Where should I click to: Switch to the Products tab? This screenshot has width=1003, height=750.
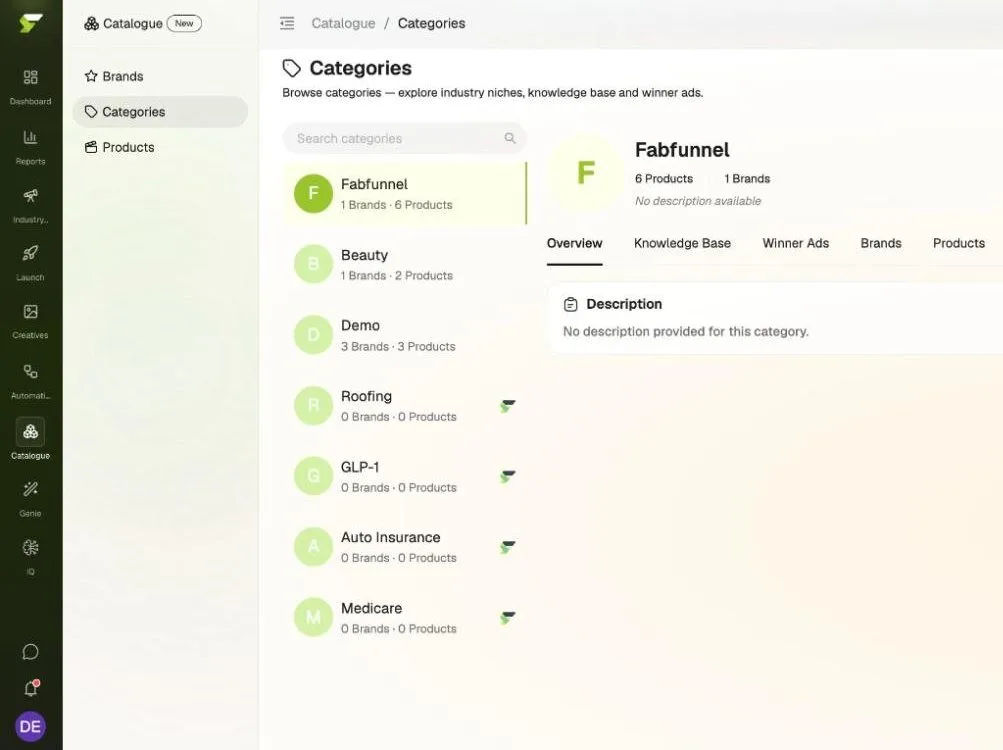958,243
